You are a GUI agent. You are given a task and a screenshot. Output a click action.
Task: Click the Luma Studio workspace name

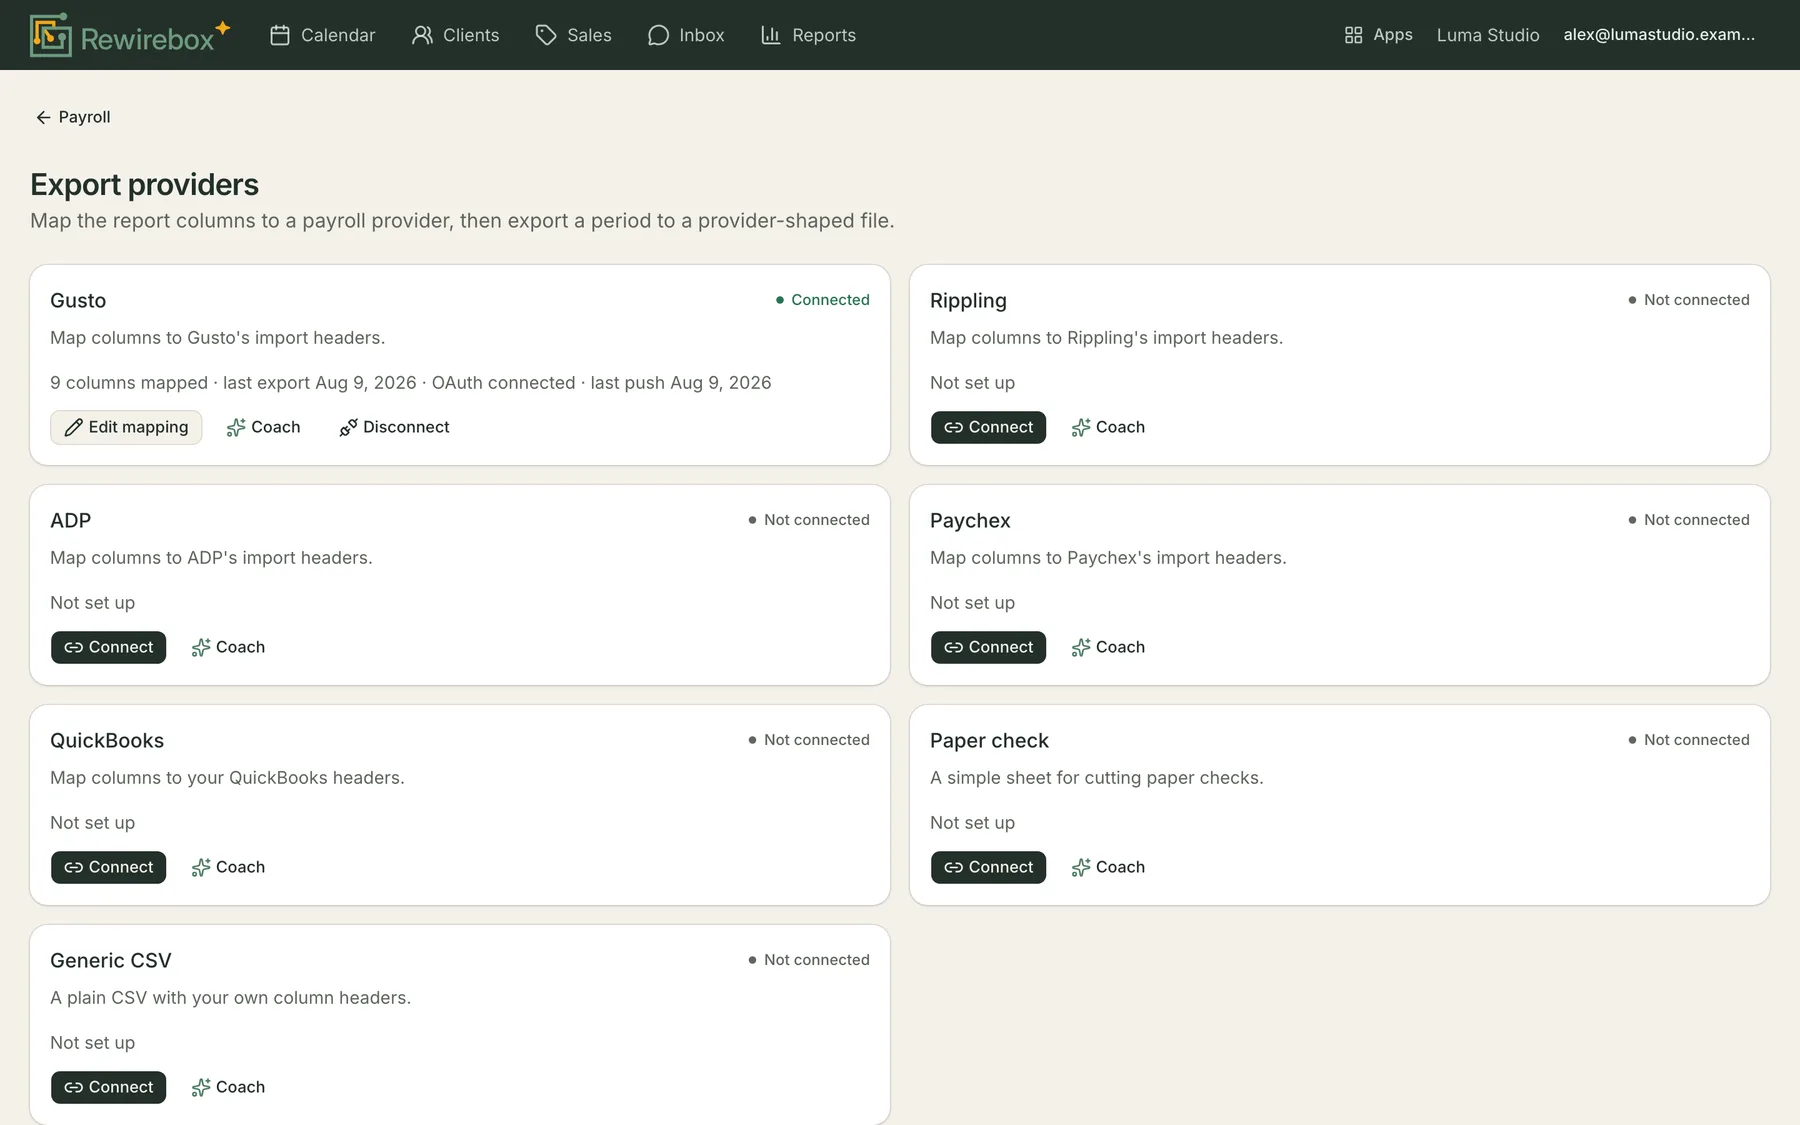pyautogui.click(x=1488, y=35)
